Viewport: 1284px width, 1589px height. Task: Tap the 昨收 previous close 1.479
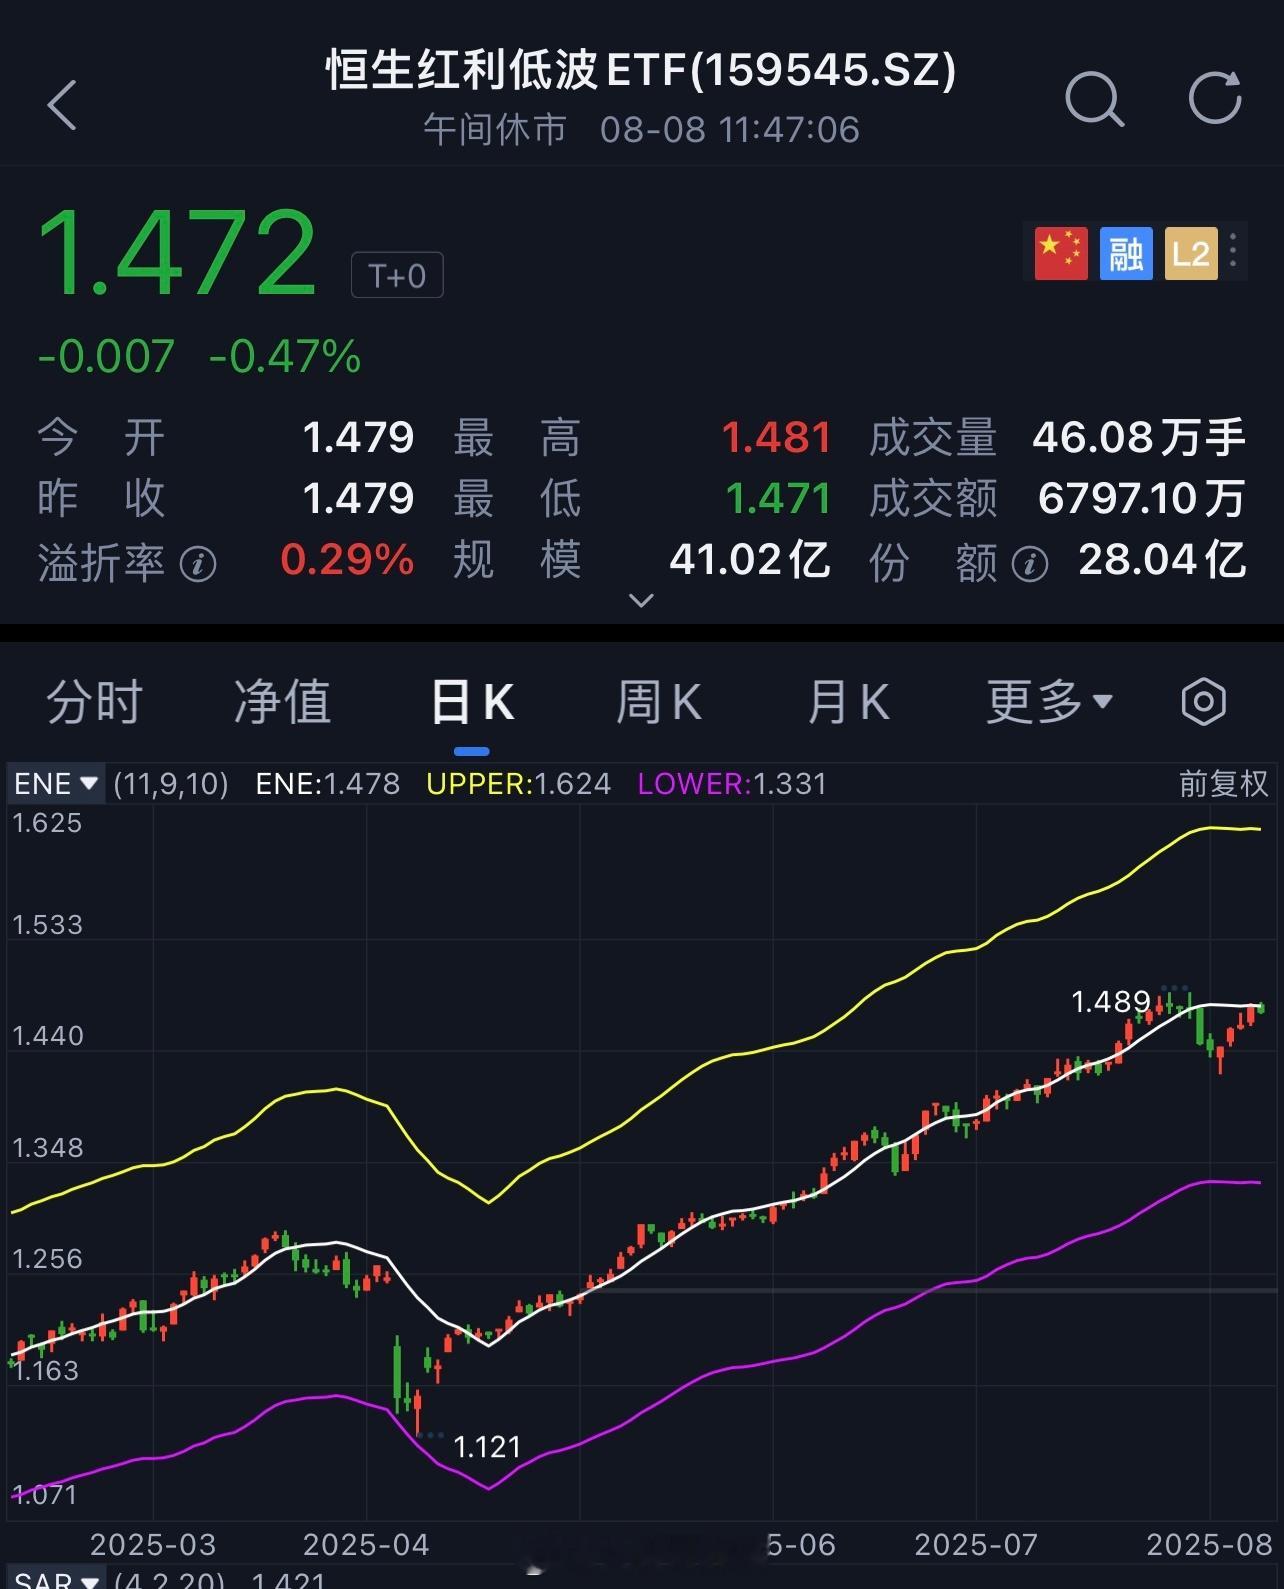(x=359, y=498)
